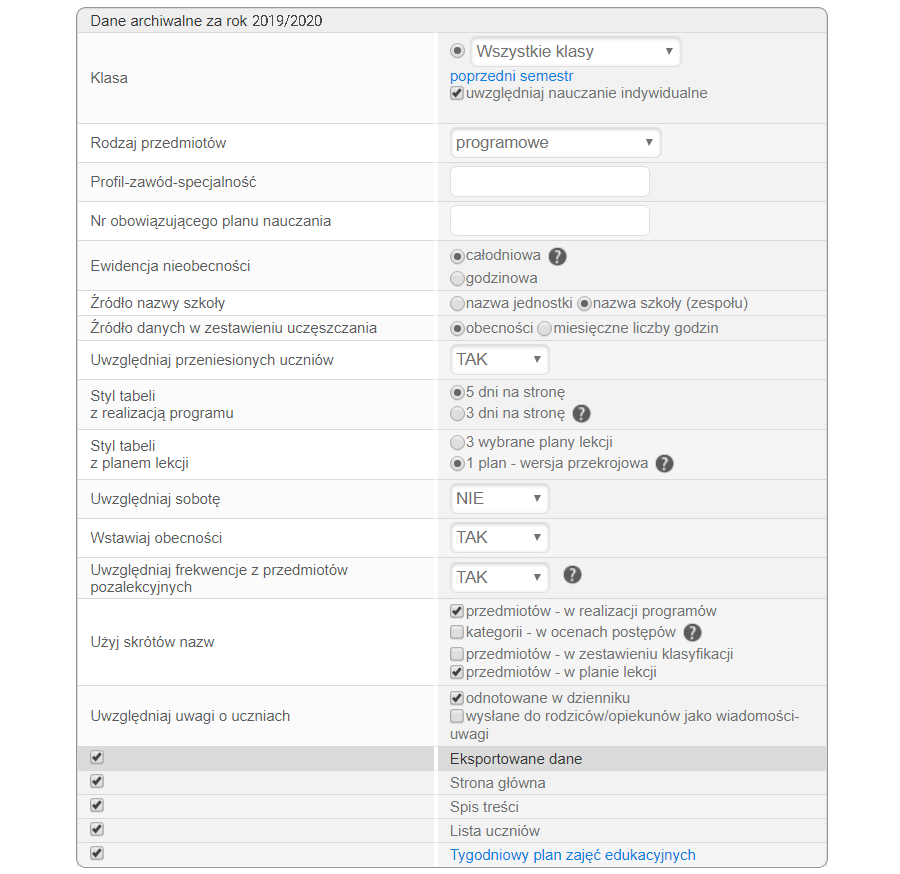This screenshot has height=874, width=900.
Task: Select 3 wybrane plany lekcji option
Action: 458,442
